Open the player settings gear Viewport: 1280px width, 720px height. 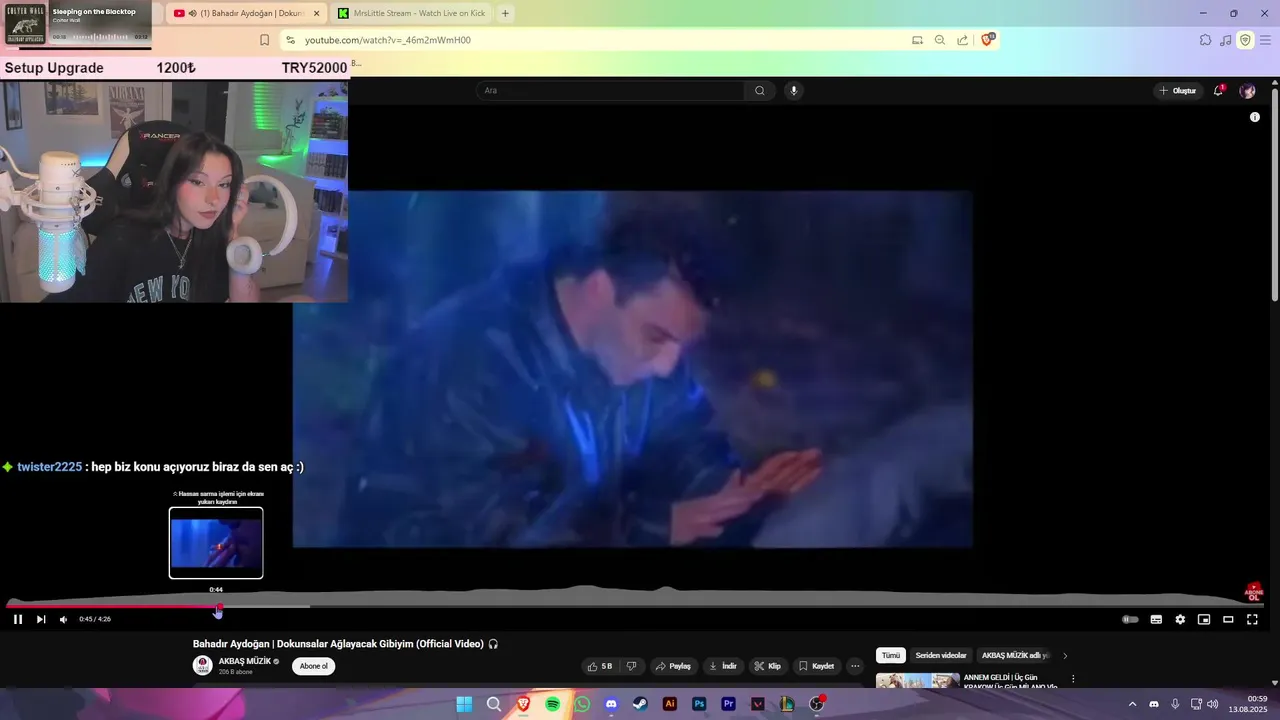pyautogui.click(x=1180, y=619)
